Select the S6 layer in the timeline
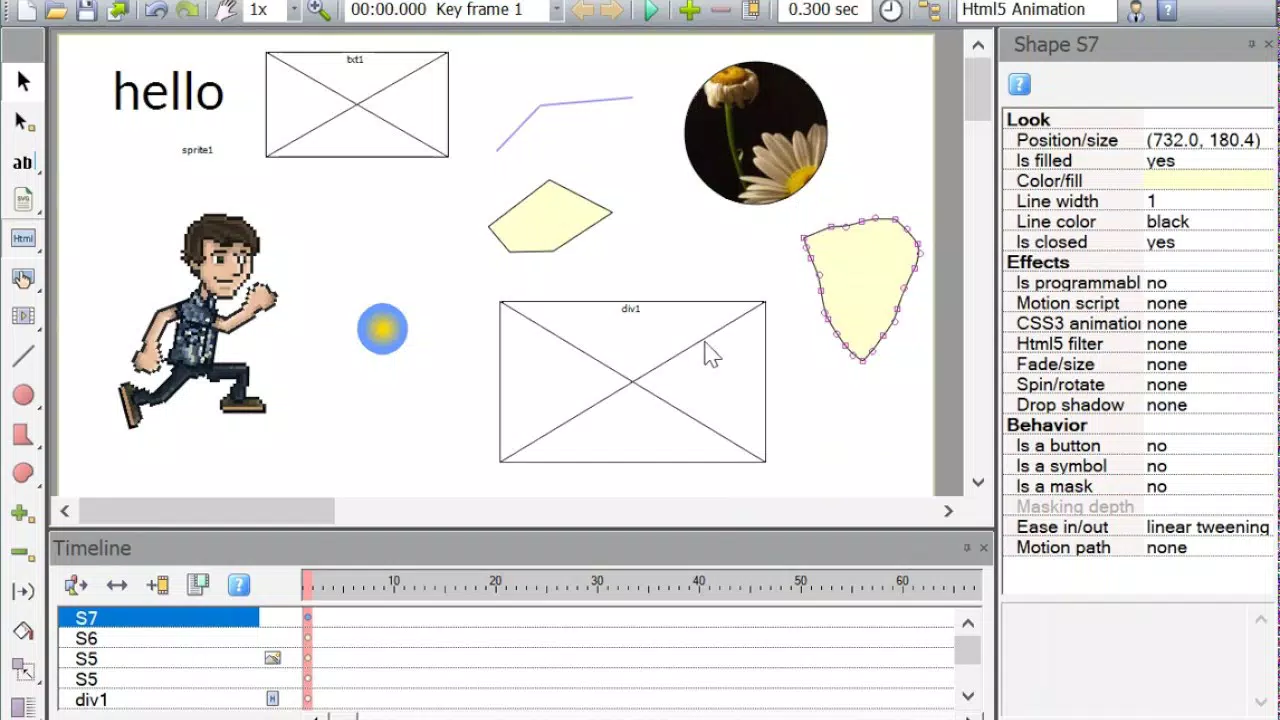This screenshot has height=720, width=1280. click(159, 639)
